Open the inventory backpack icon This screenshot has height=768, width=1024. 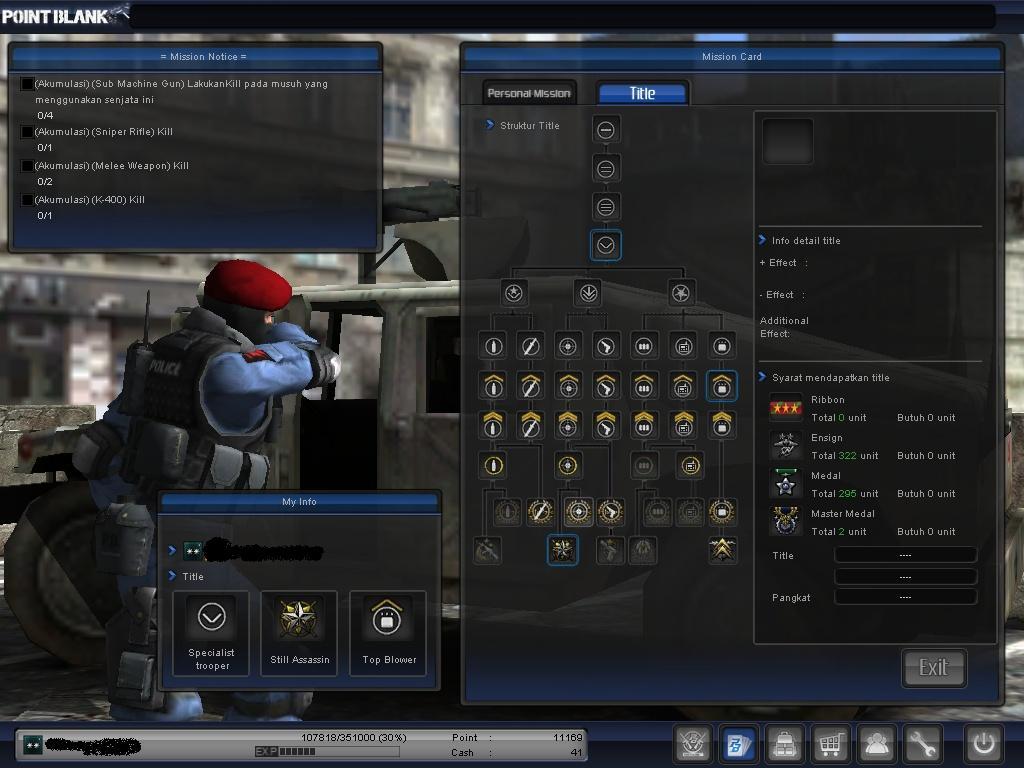pyautogui.click(x=784, y=744)
